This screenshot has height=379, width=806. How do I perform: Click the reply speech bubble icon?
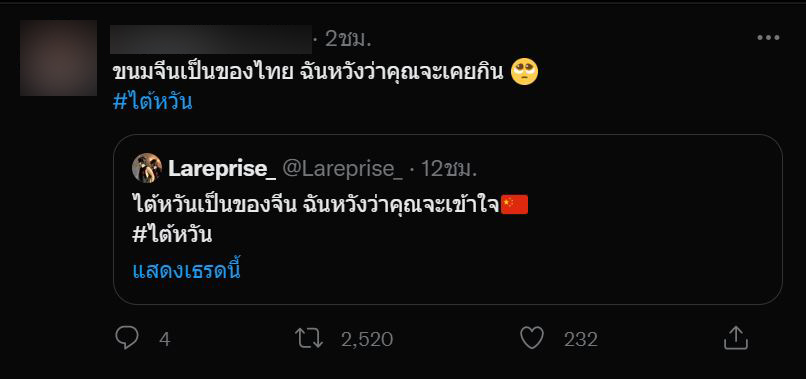point(126,339)
